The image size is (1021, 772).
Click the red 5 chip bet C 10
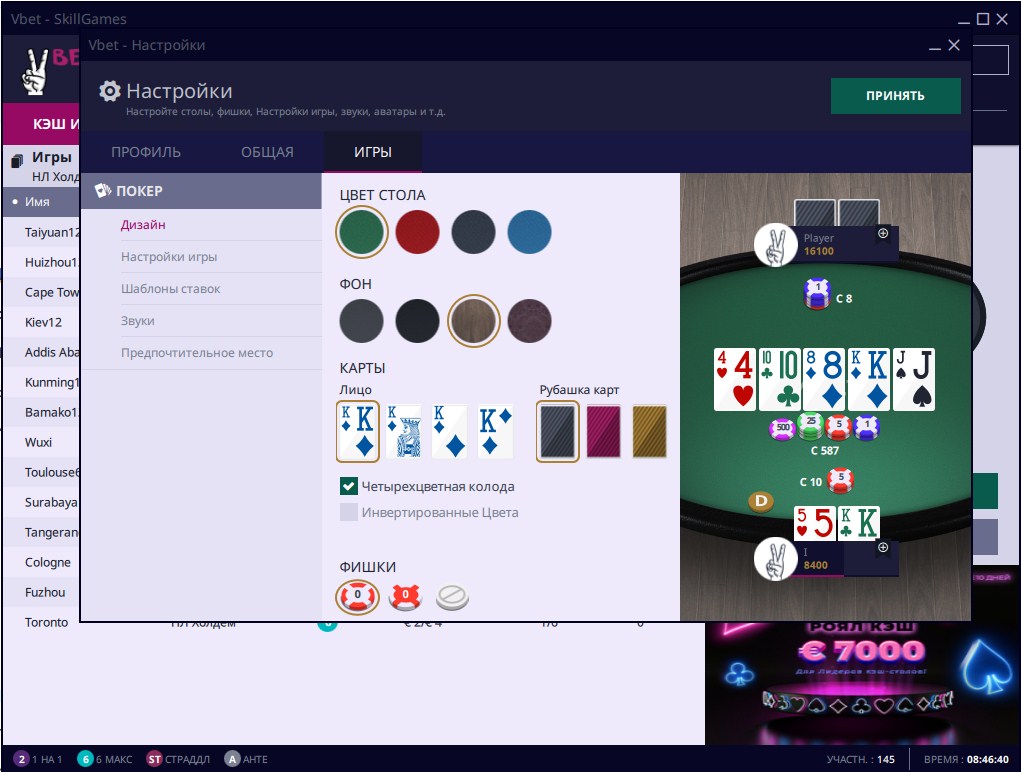coord(840,480)
